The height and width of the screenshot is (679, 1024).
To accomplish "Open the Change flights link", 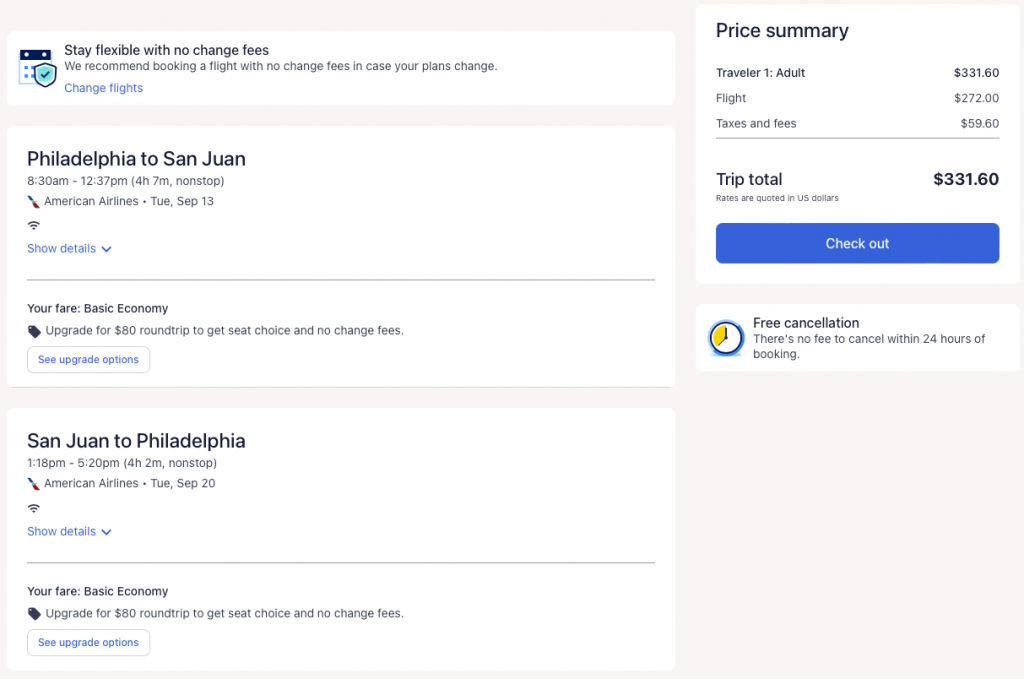I will (103, 88).
